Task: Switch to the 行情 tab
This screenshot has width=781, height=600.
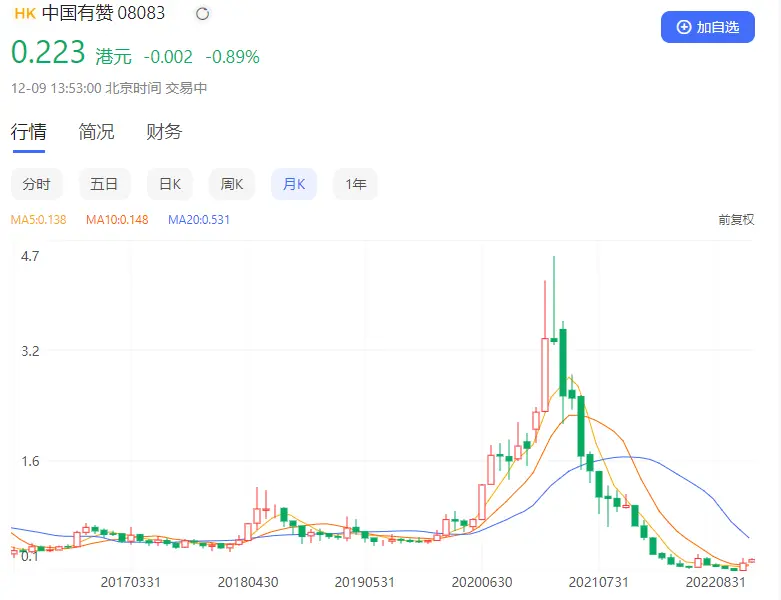Action: click(x=28, y=132)
